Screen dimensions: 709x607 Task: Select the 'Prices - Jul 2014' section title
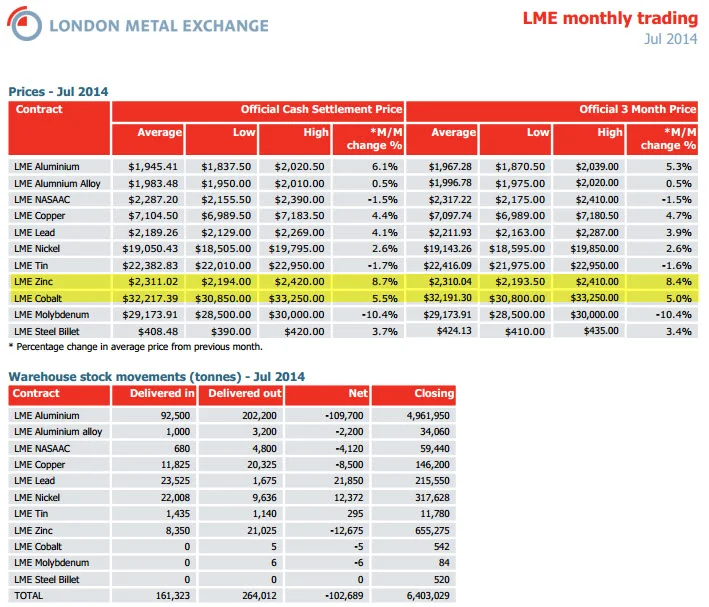pyautogui.click(x=58, y=92)
